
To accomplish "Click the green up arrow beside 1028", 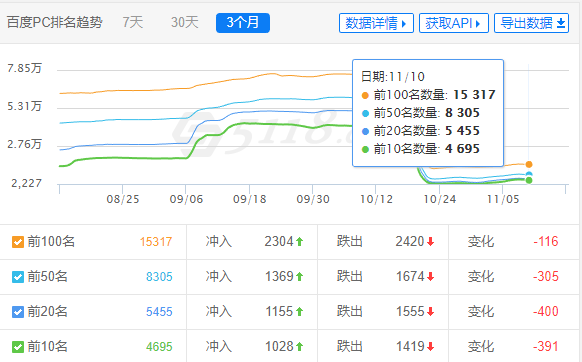I will coord(300,346).
